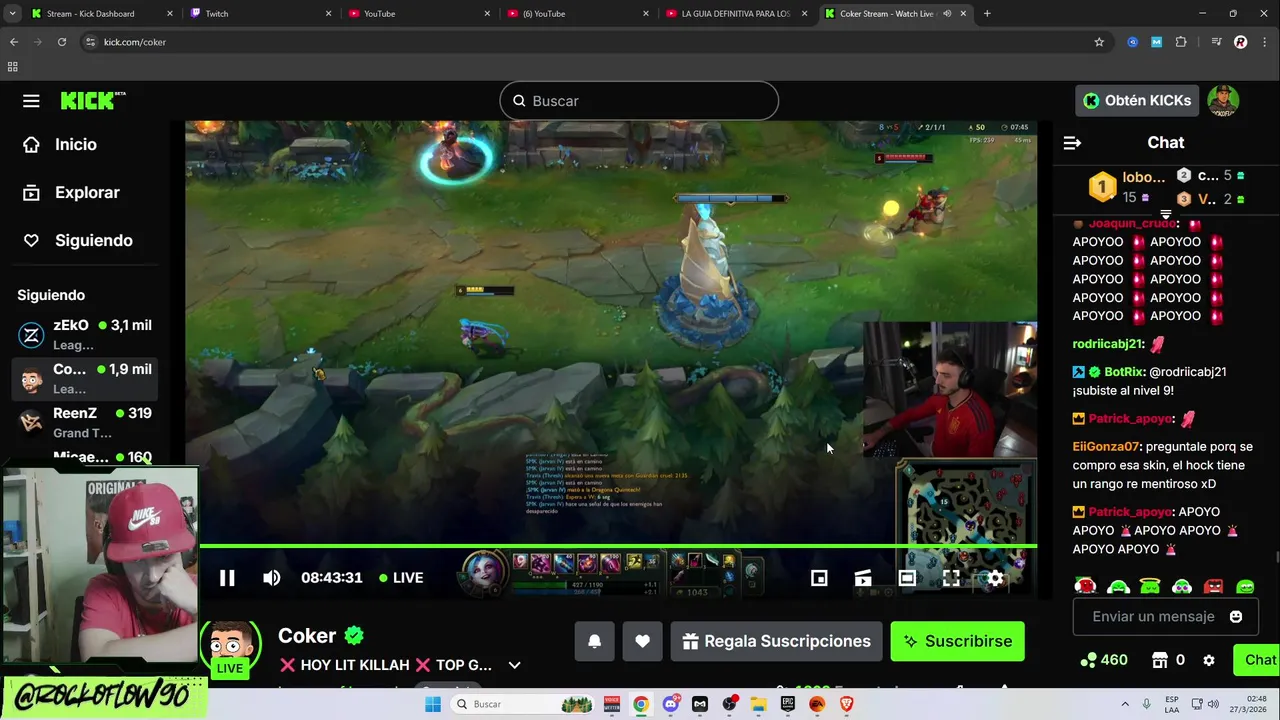Screen dimensions: 1280x720
Task: Click the 460 channel points icon
Action: (x=1088, y=660)
